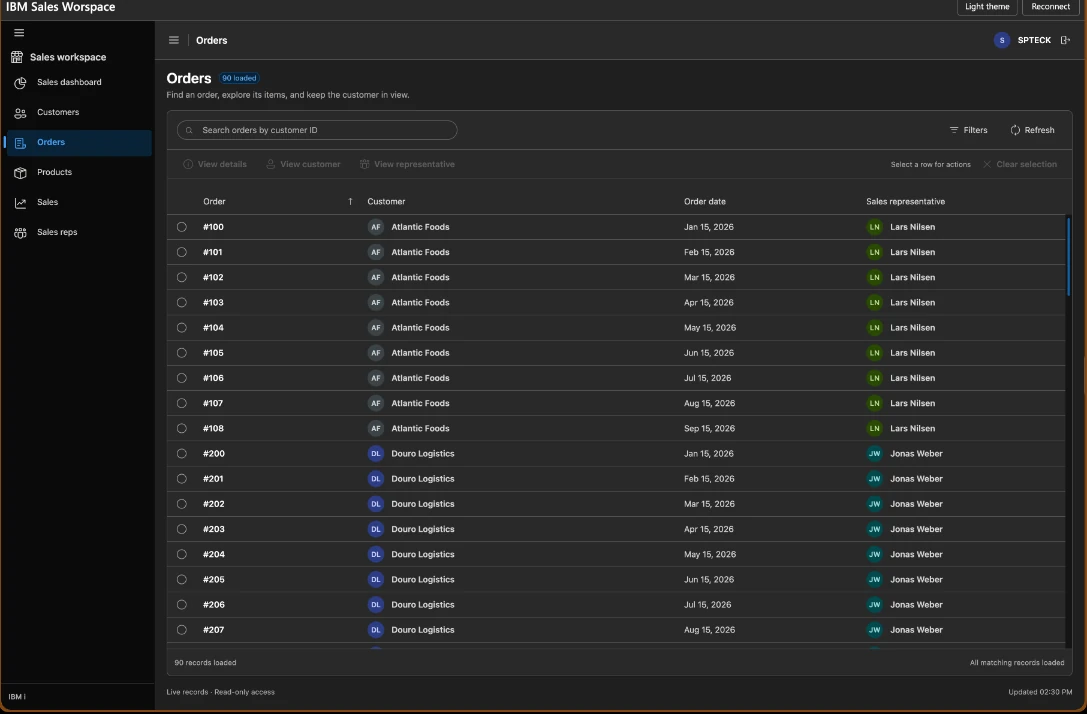Click Lars Nilsen in order #102 row
This screenshot has width=1087, height=714.
912,277
